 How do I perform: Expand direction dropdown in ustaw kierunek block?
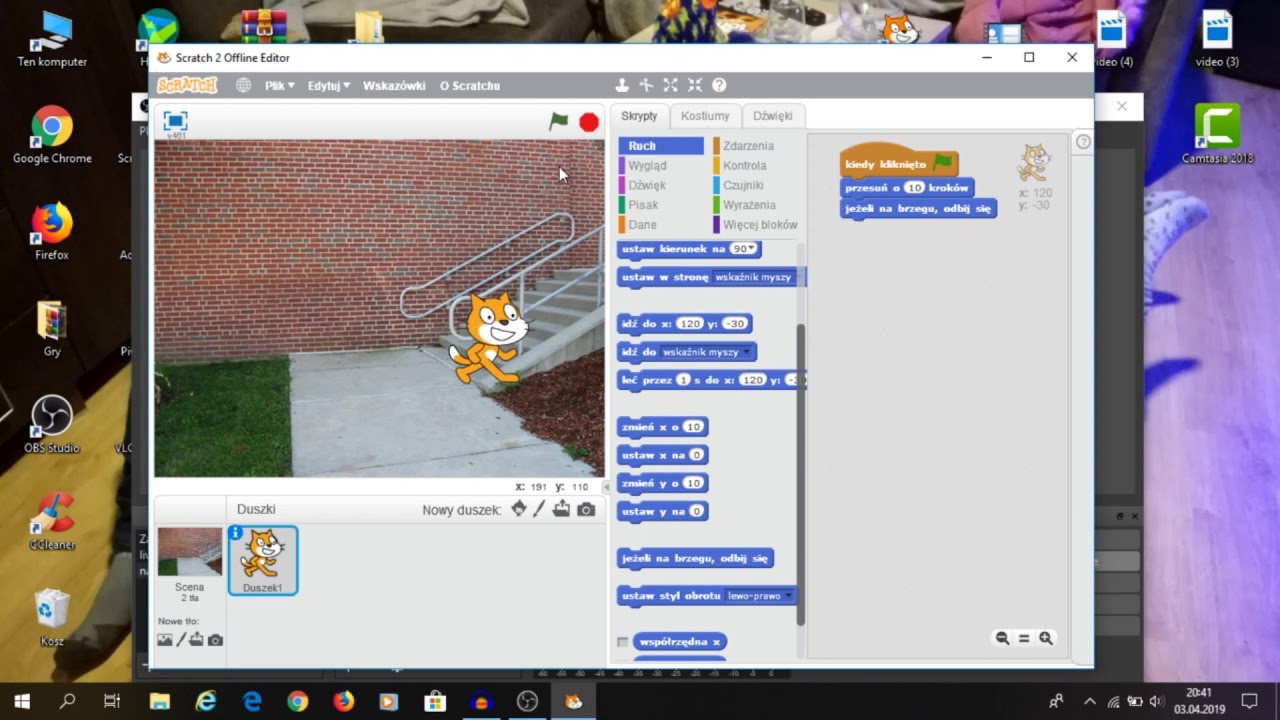click(753, 249)
